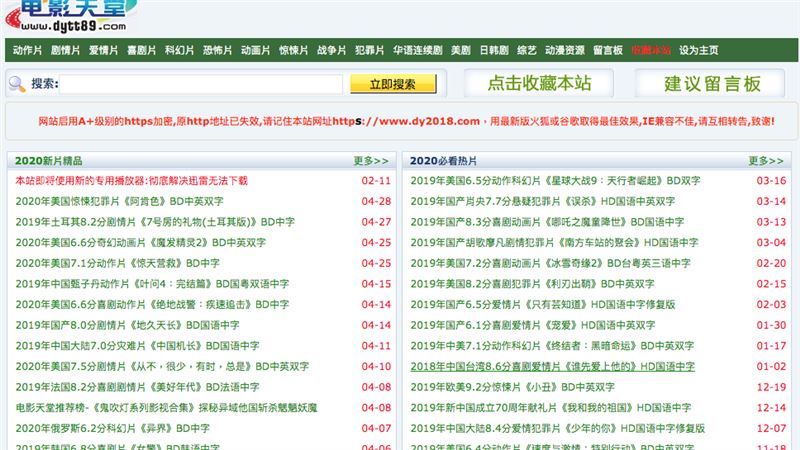This screenshot has height=450, width=800.
Task: Open hot movie 《终结者：黑暗命运》
Action: point(552,346)
